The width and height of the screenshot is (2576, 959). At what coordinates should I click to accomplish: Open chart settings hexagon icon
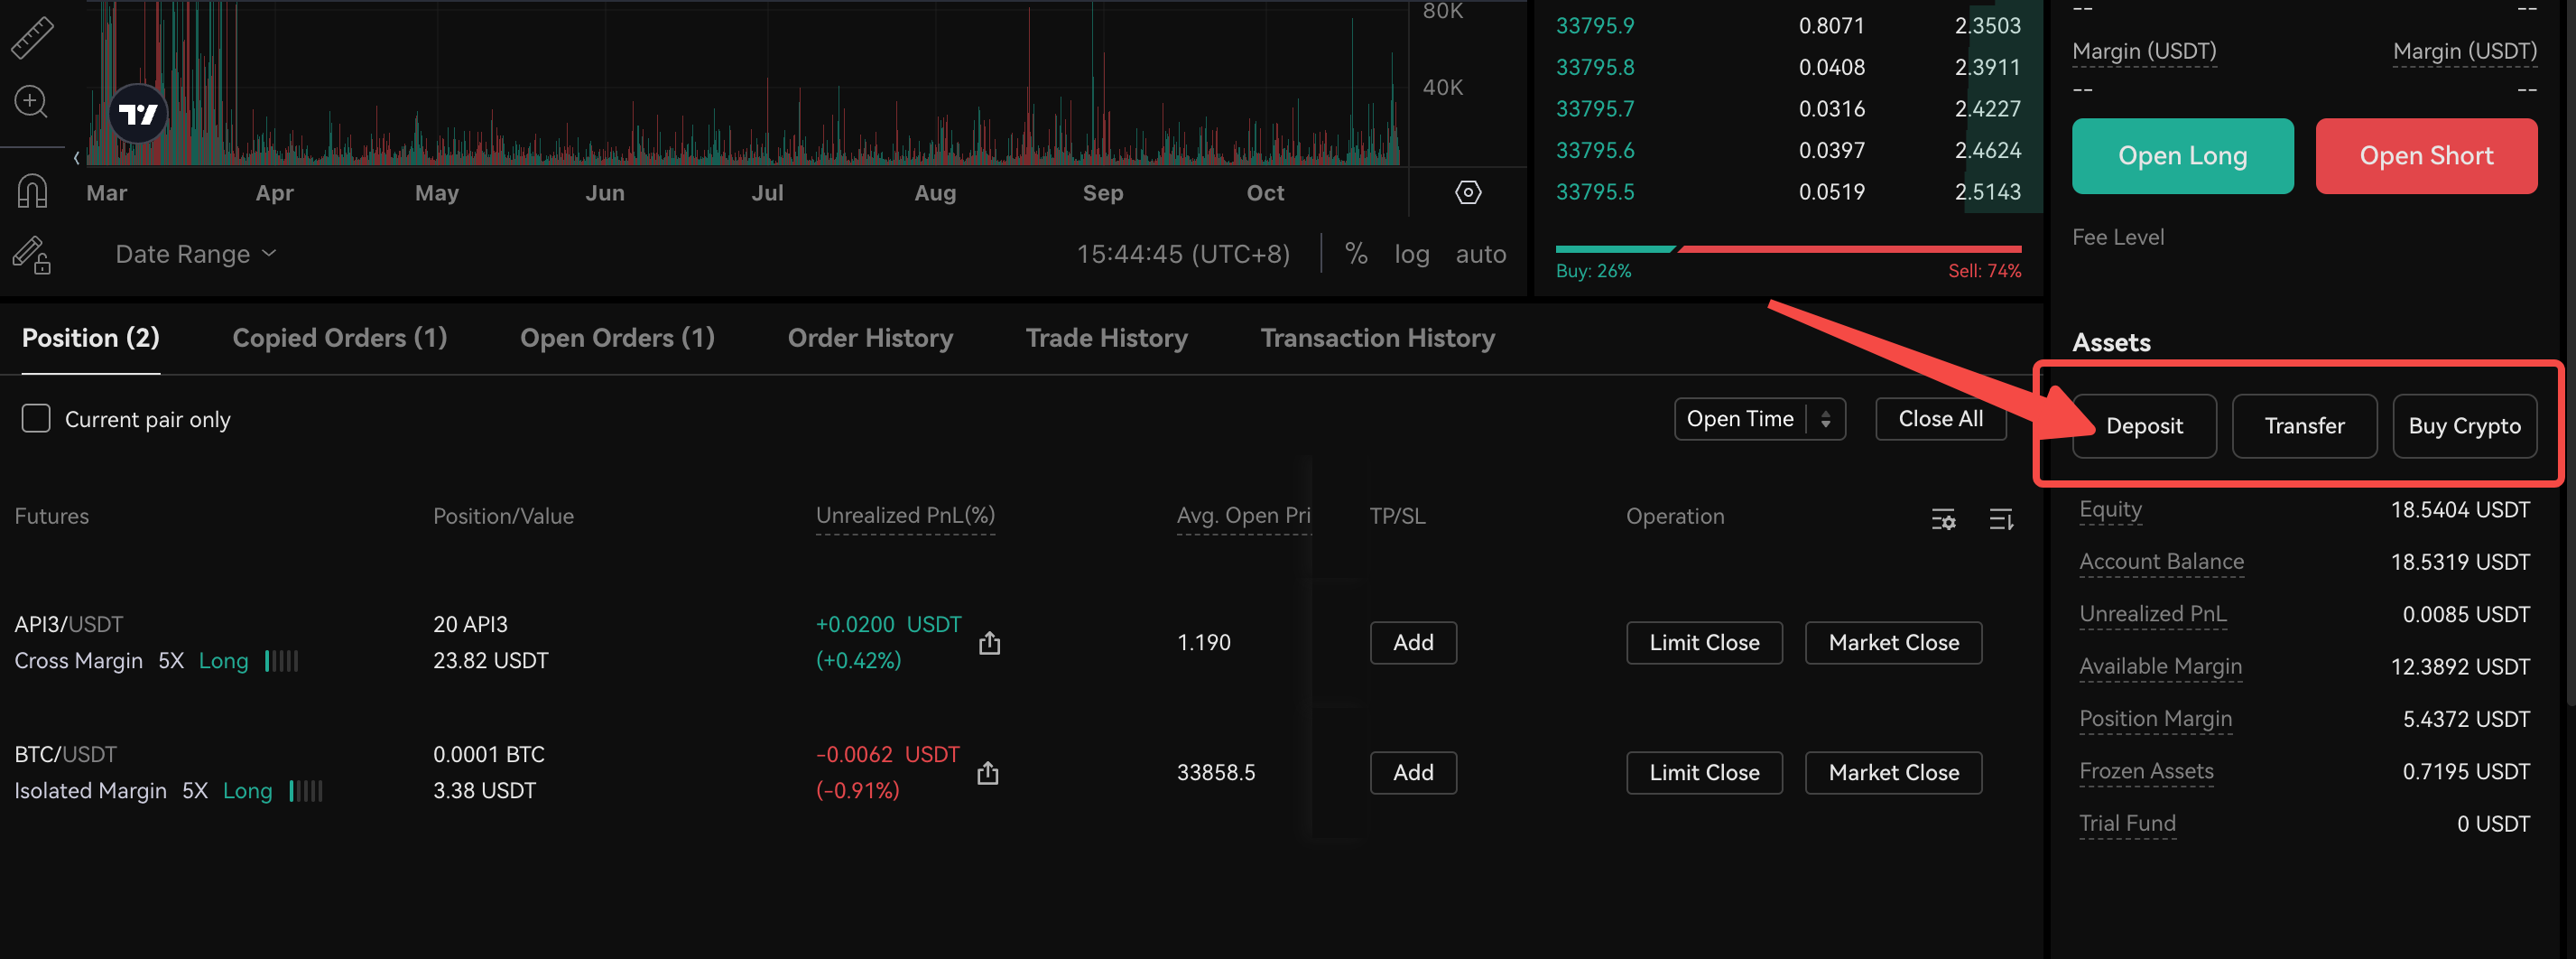1468,192
